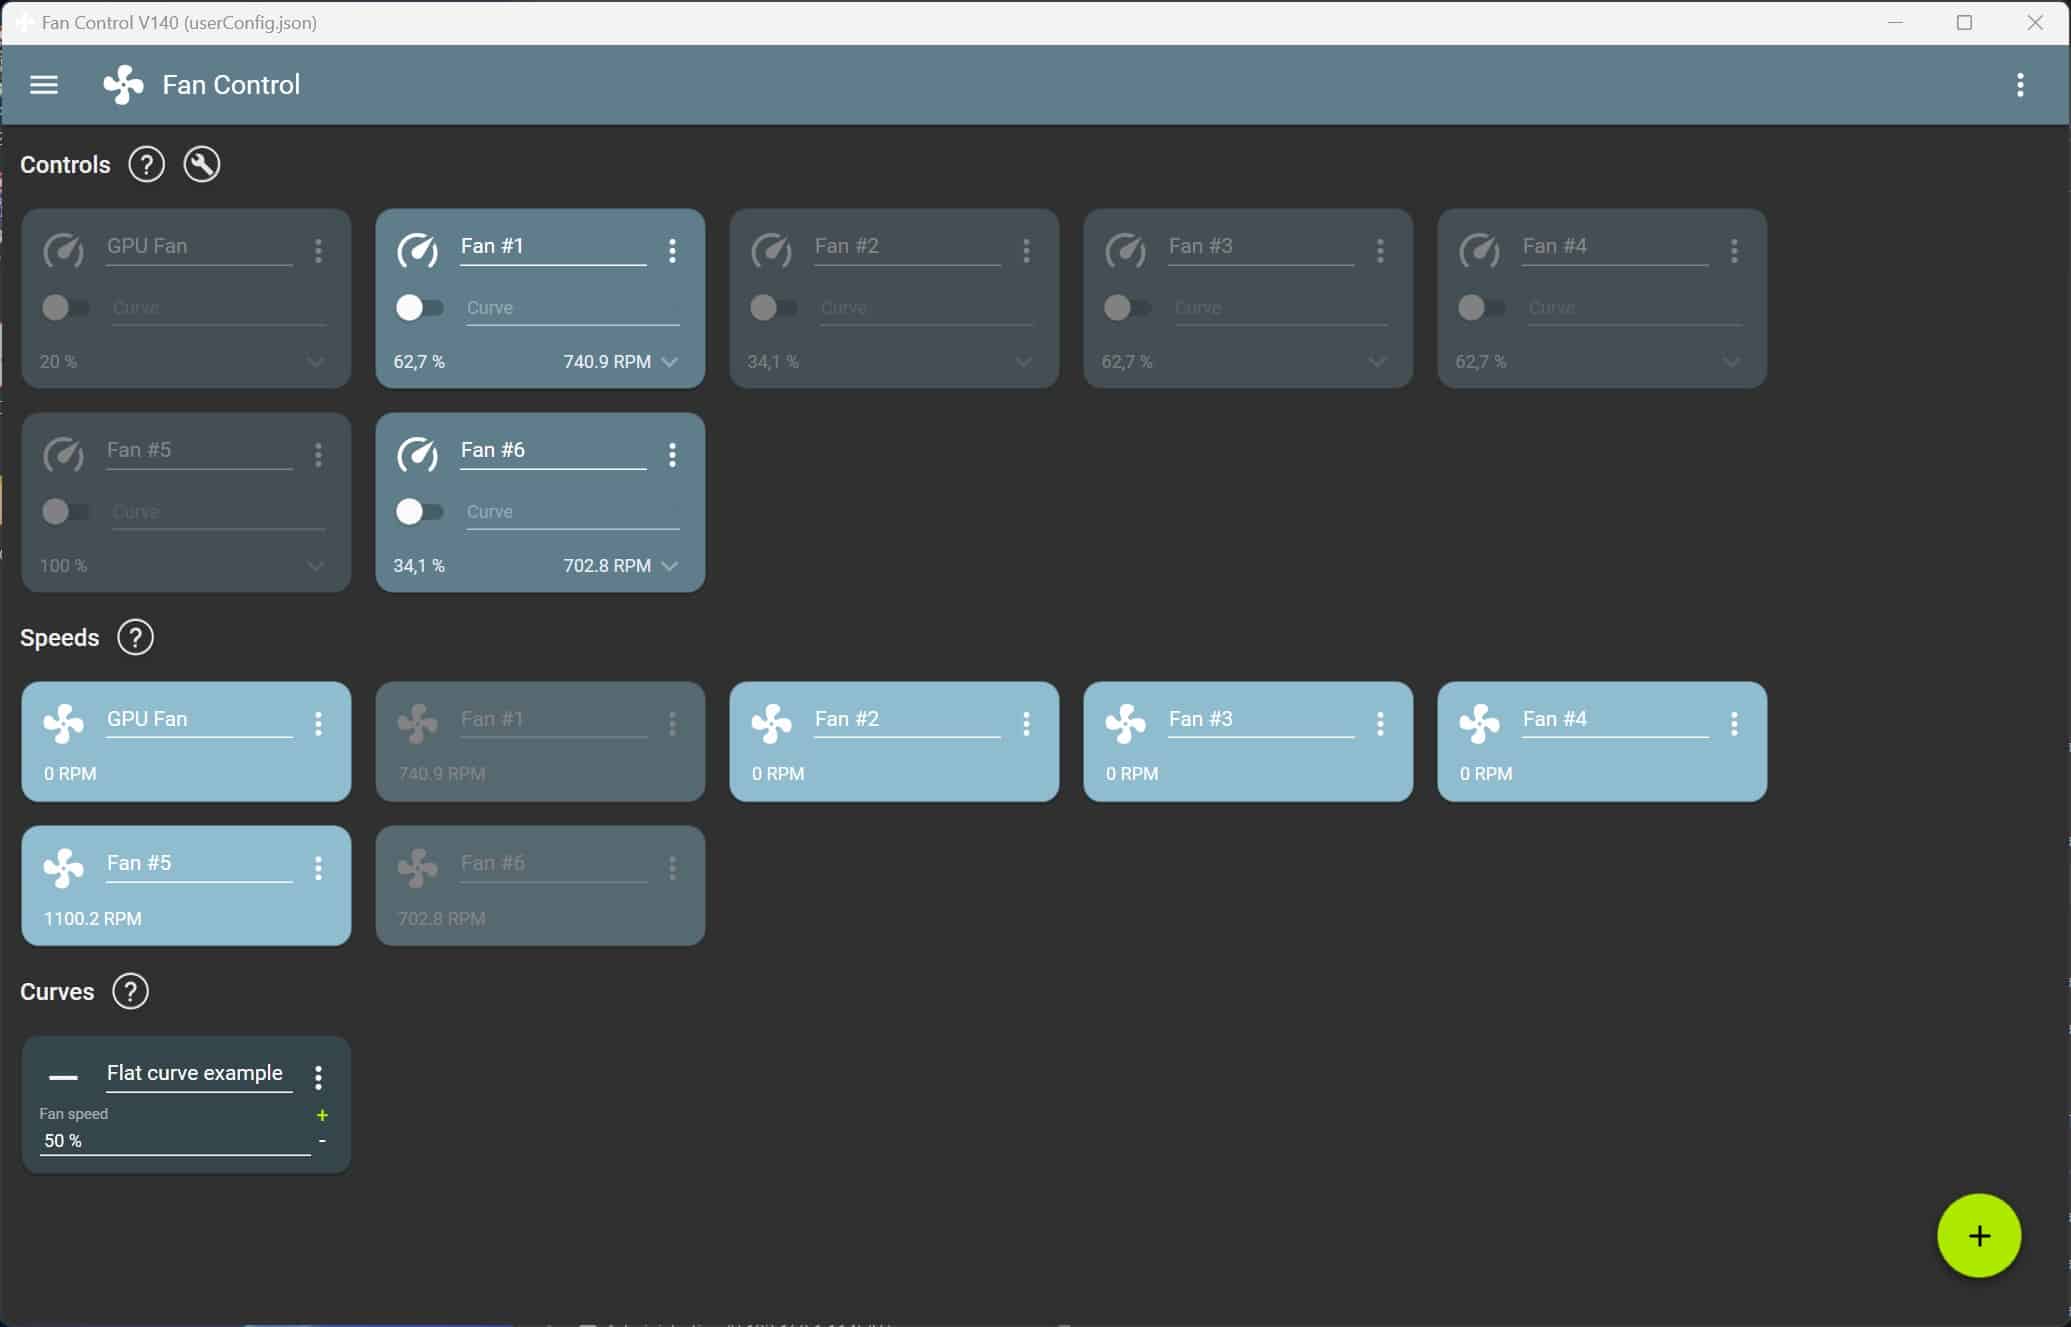Enable the Fan #1 control toggle

click(419, 308)
